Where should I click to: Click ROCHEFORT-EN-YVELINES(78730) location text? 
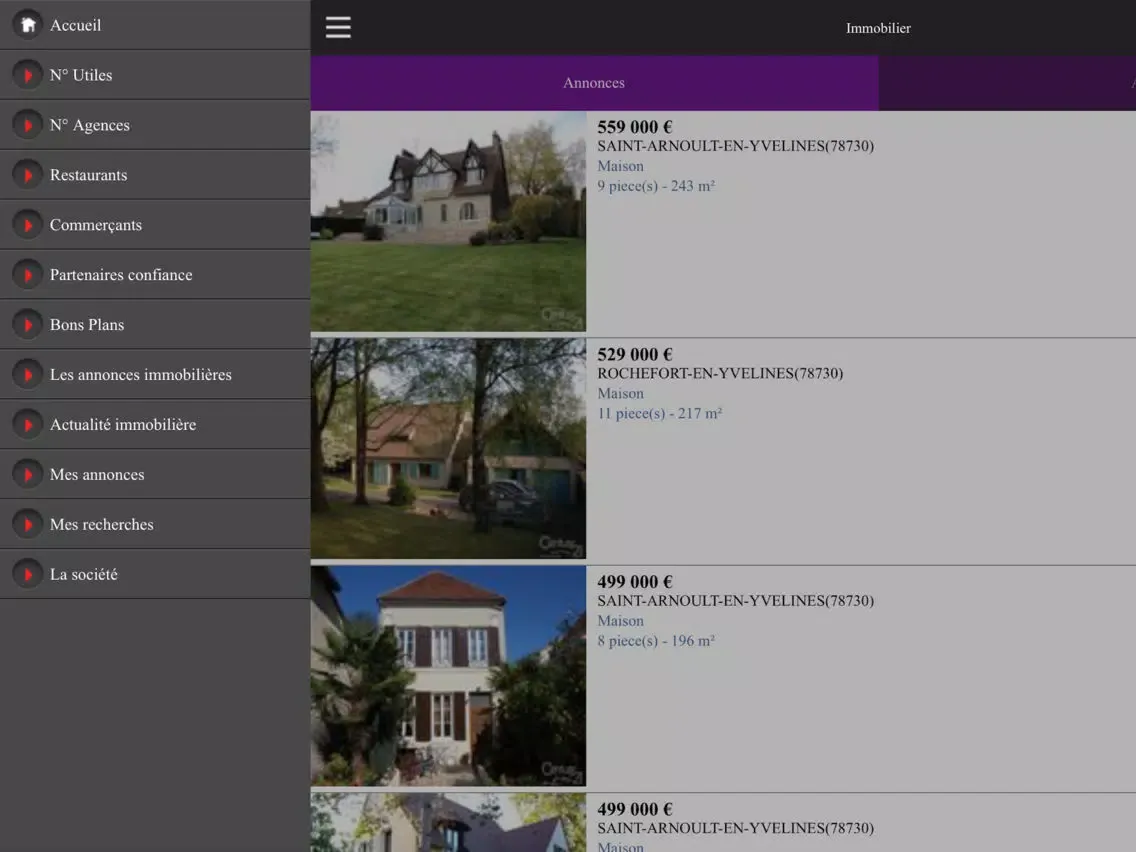[x=720, y=374]
